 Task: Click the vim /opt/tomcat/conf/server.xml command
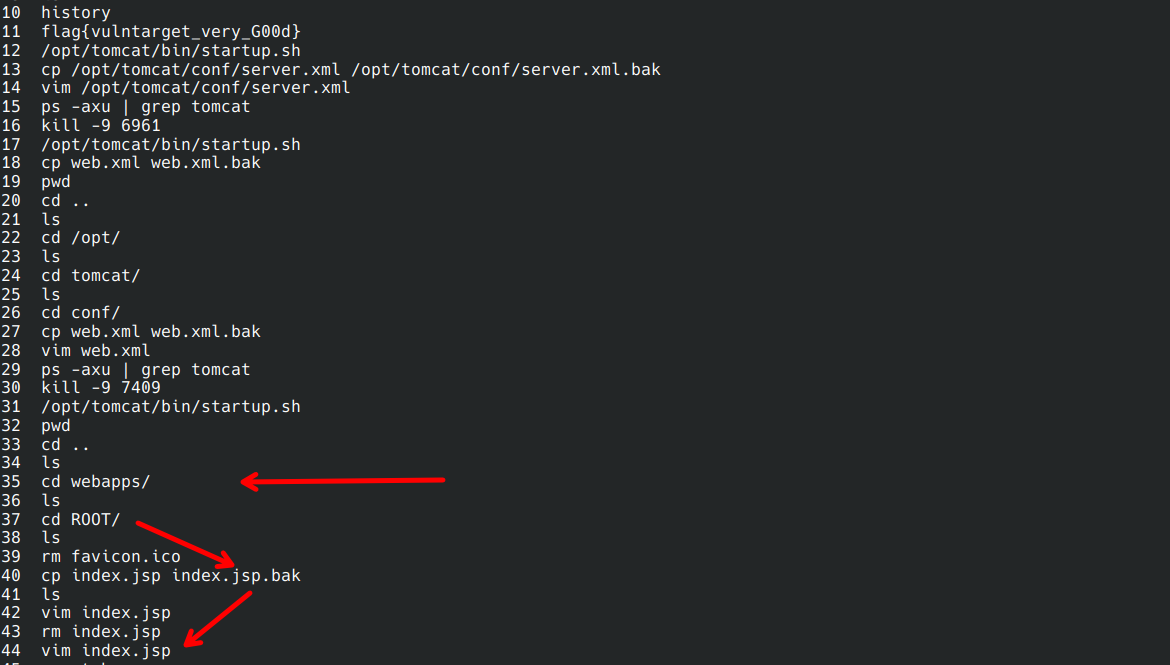196,88
